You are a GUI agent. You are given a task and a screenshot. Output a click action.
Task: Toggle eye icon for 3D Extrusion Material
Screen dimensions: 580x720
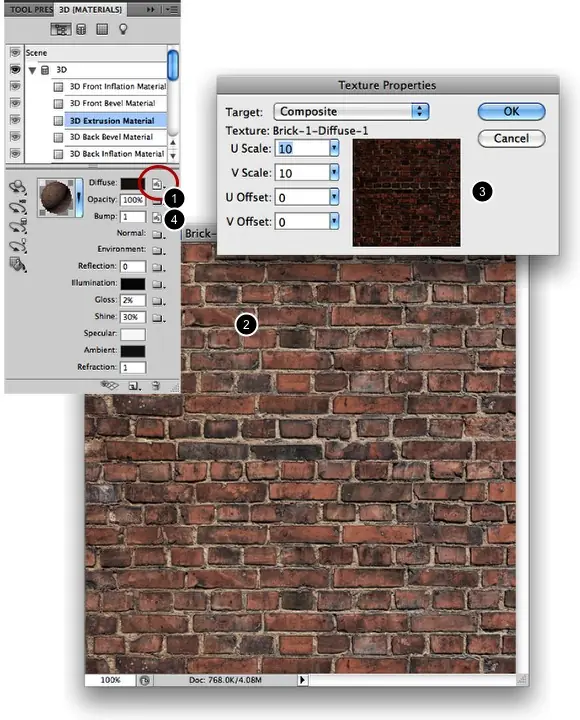[x=15, y=120]
